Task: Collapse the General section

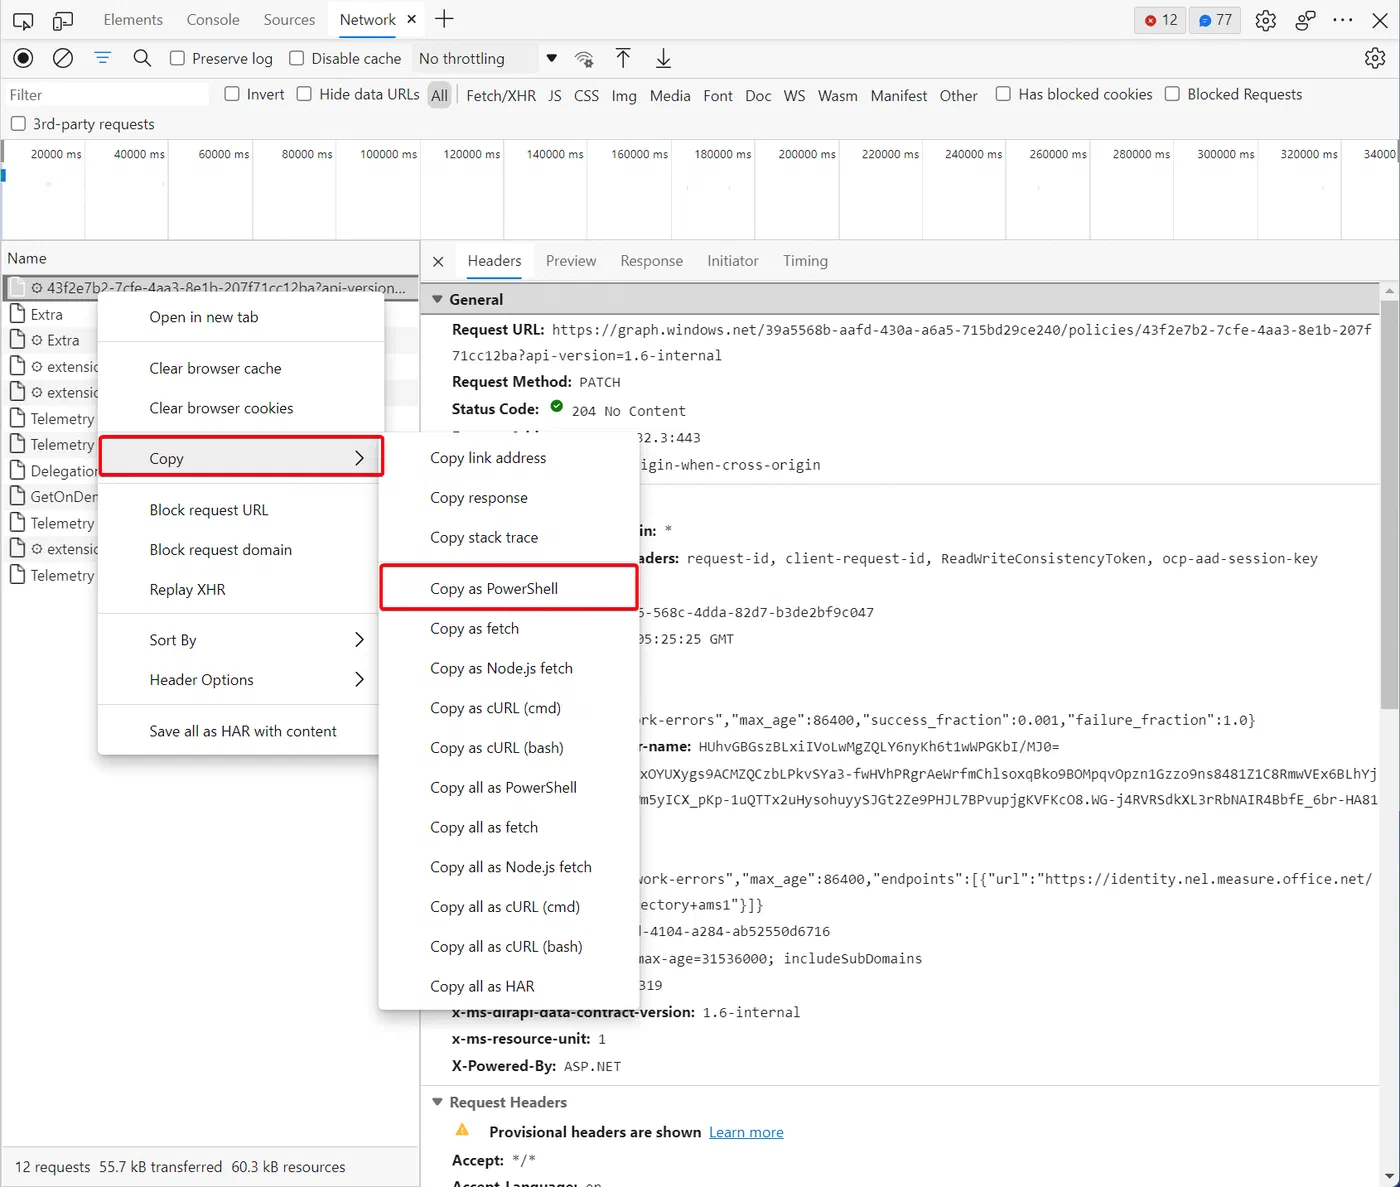Action: [x=437, y=299]
